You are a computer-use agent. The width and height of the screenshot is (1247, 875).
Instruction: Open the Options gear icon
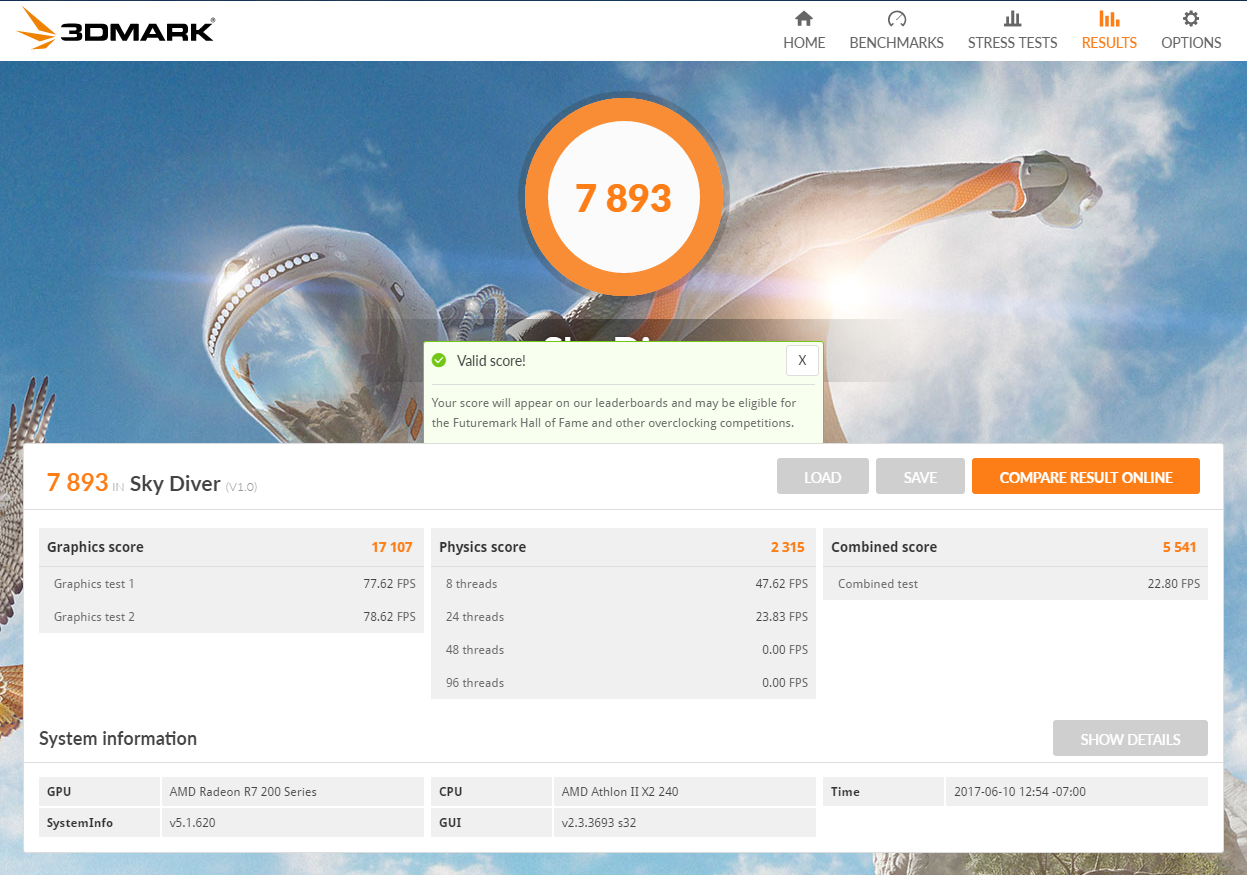coord(1191,19)
